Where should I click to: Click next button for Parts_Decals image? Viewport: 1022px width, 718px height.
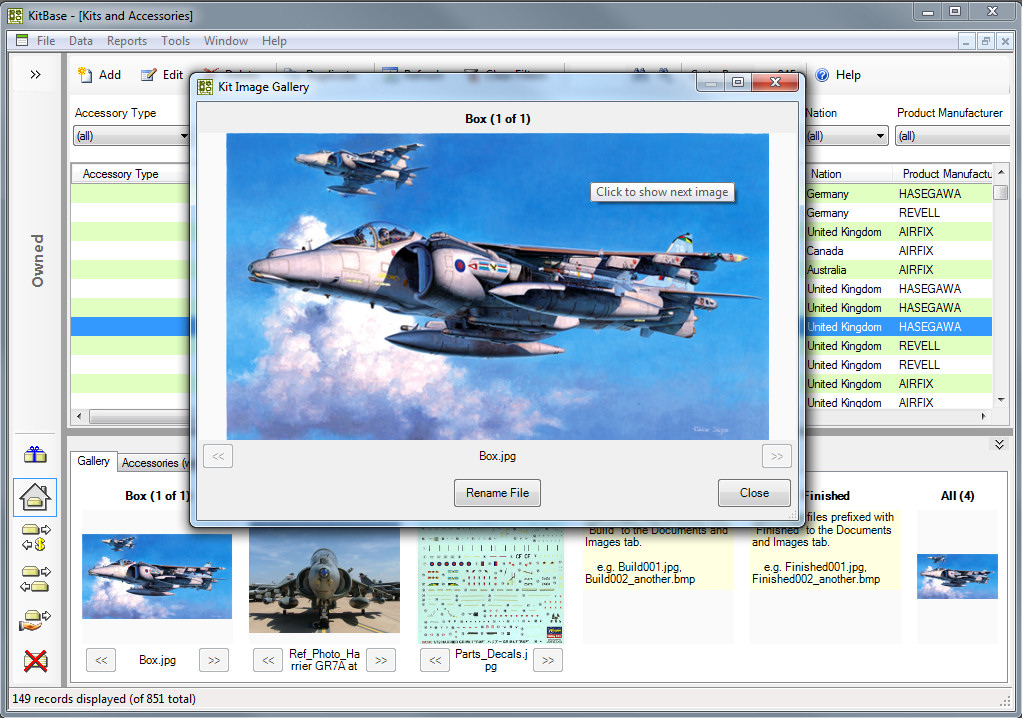pyautogui.click(x=548, y=660)
